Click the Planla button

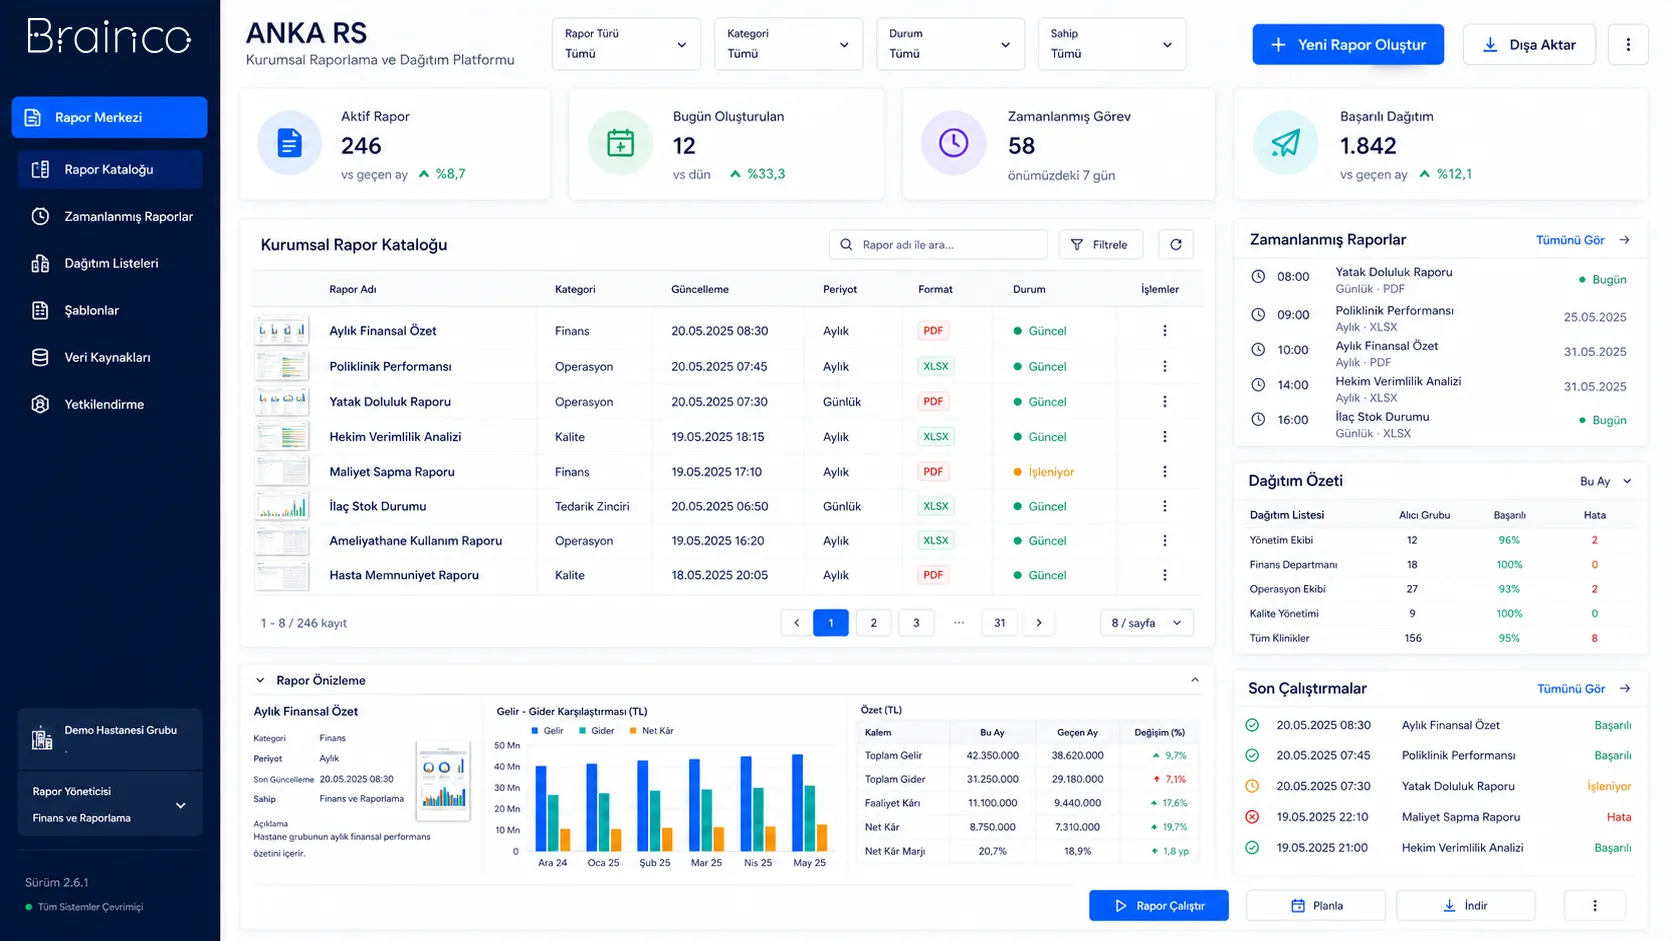pyautogui.click(x=1316, y=906)
